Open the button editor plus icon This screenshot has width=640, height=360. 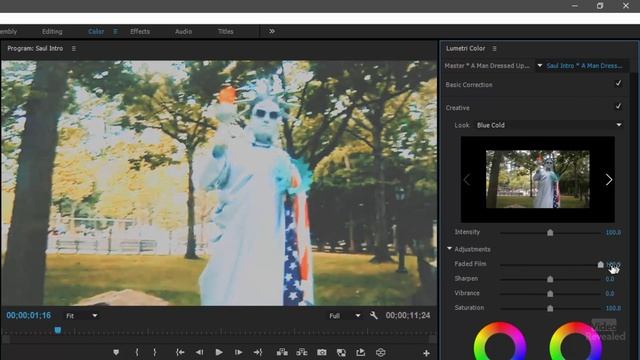pos(426,353)
